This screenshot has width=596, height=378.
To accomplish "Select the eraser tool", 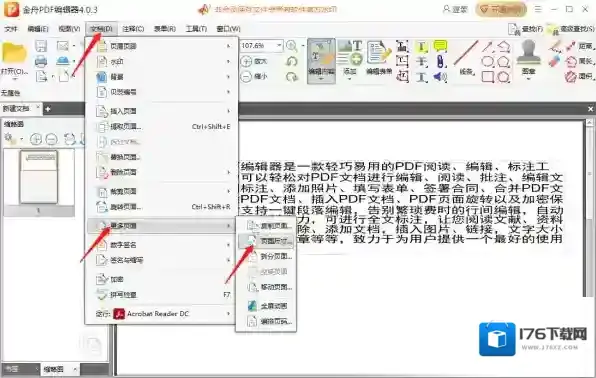I will coord(555,61).
